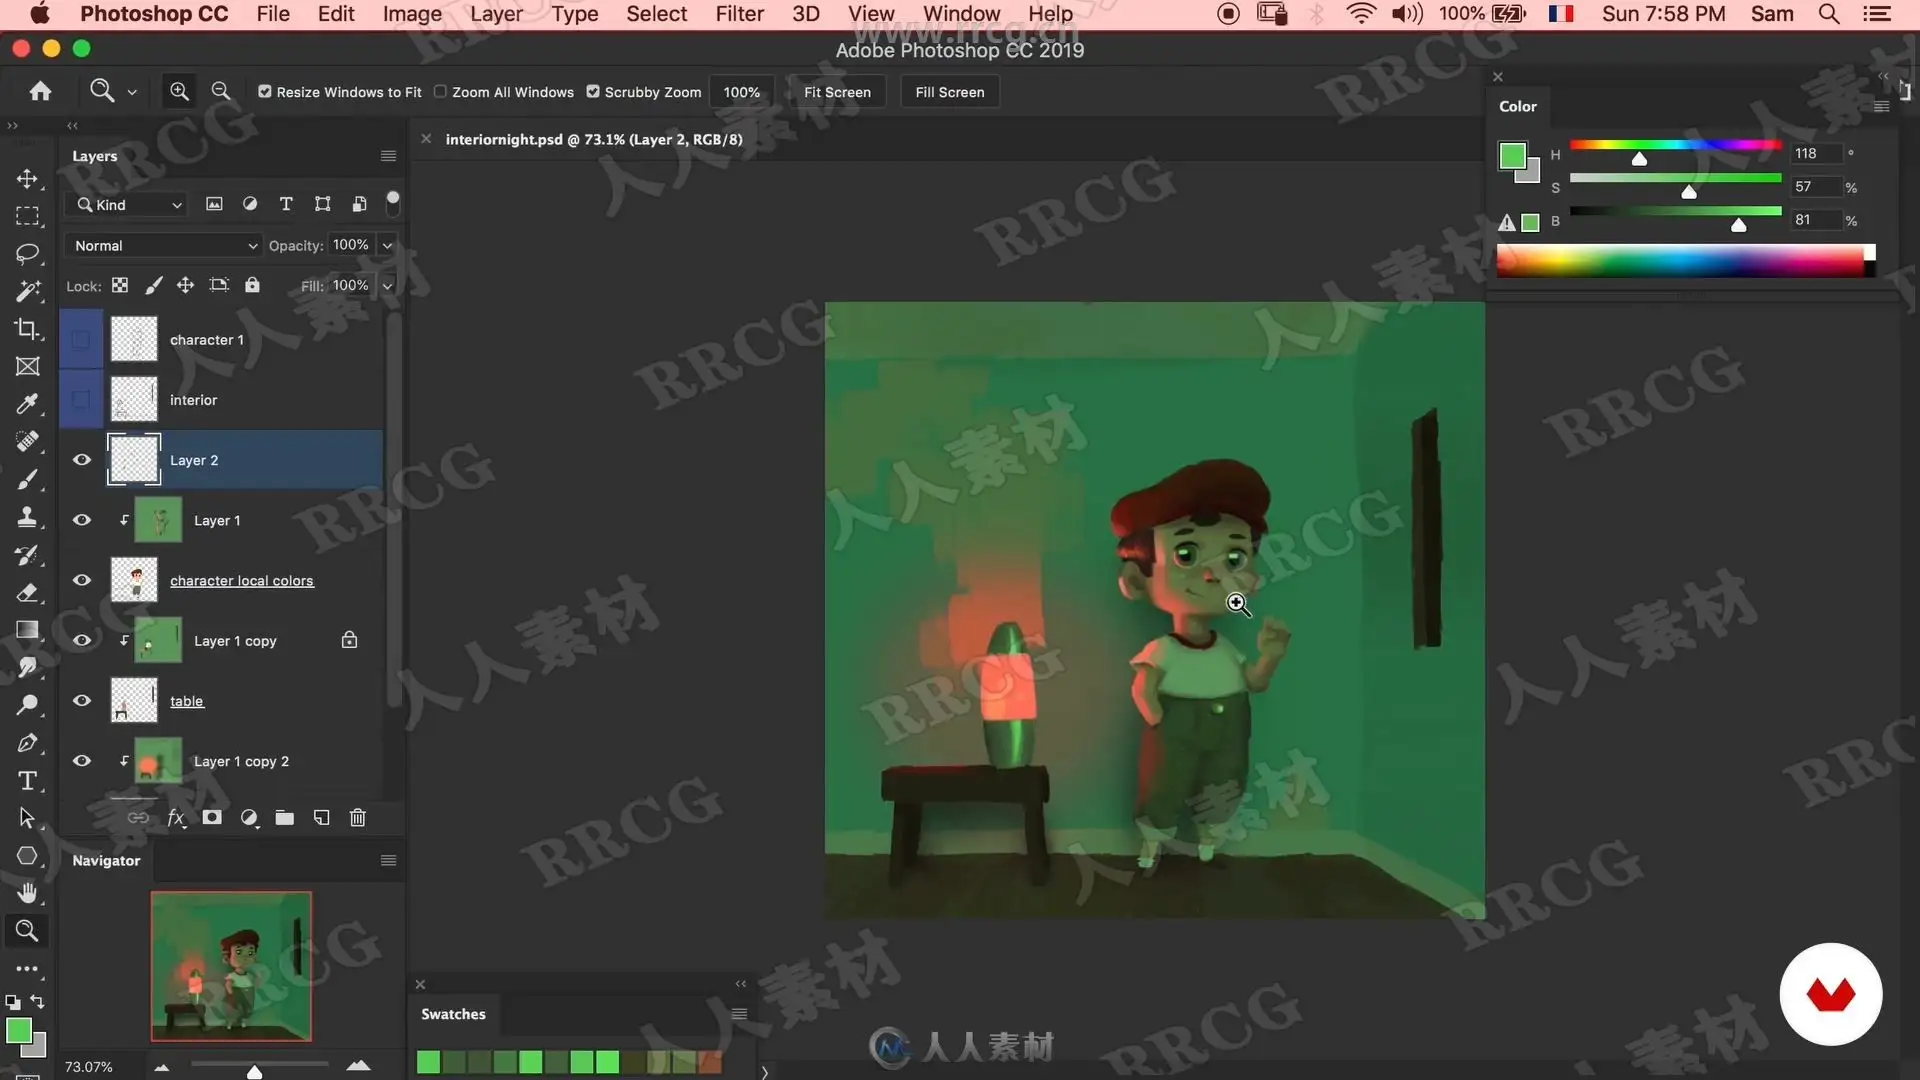Image resolution: width=1920 pixels, height=1080 pixels.
Task: Click the Fit Screen button
Action: coord(837,92)
